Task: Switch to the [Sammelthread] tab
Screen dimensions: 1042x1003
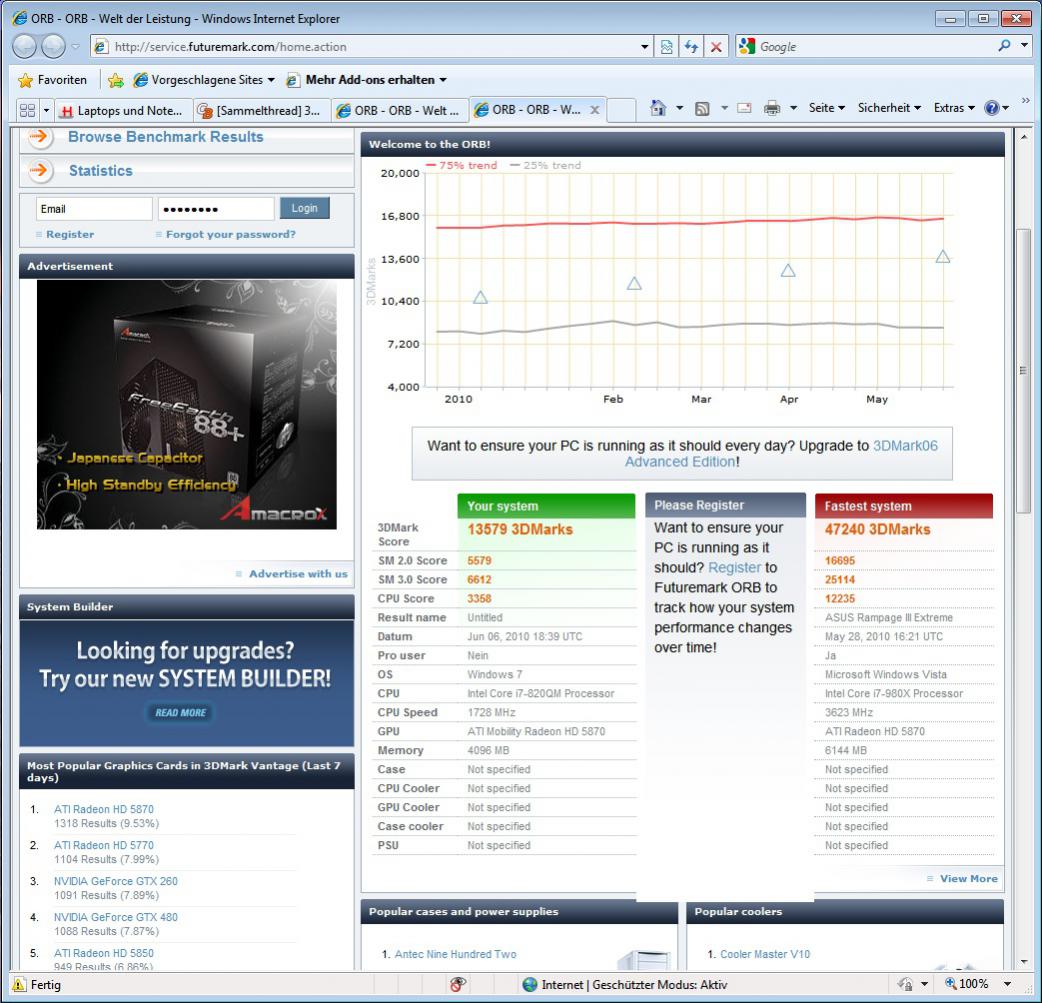Action: pyautogui.click(x=263, y=111)
